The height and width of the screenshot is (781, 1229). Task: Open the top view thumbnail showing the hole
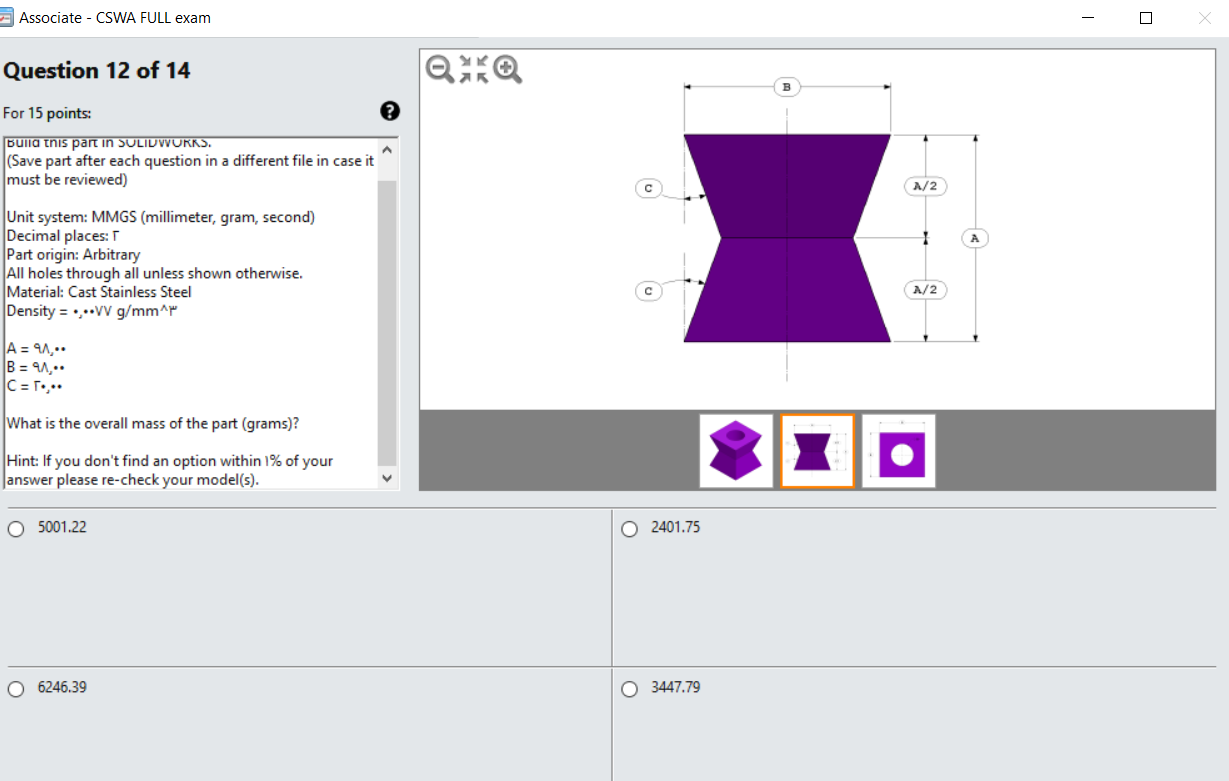click(898, 450)
